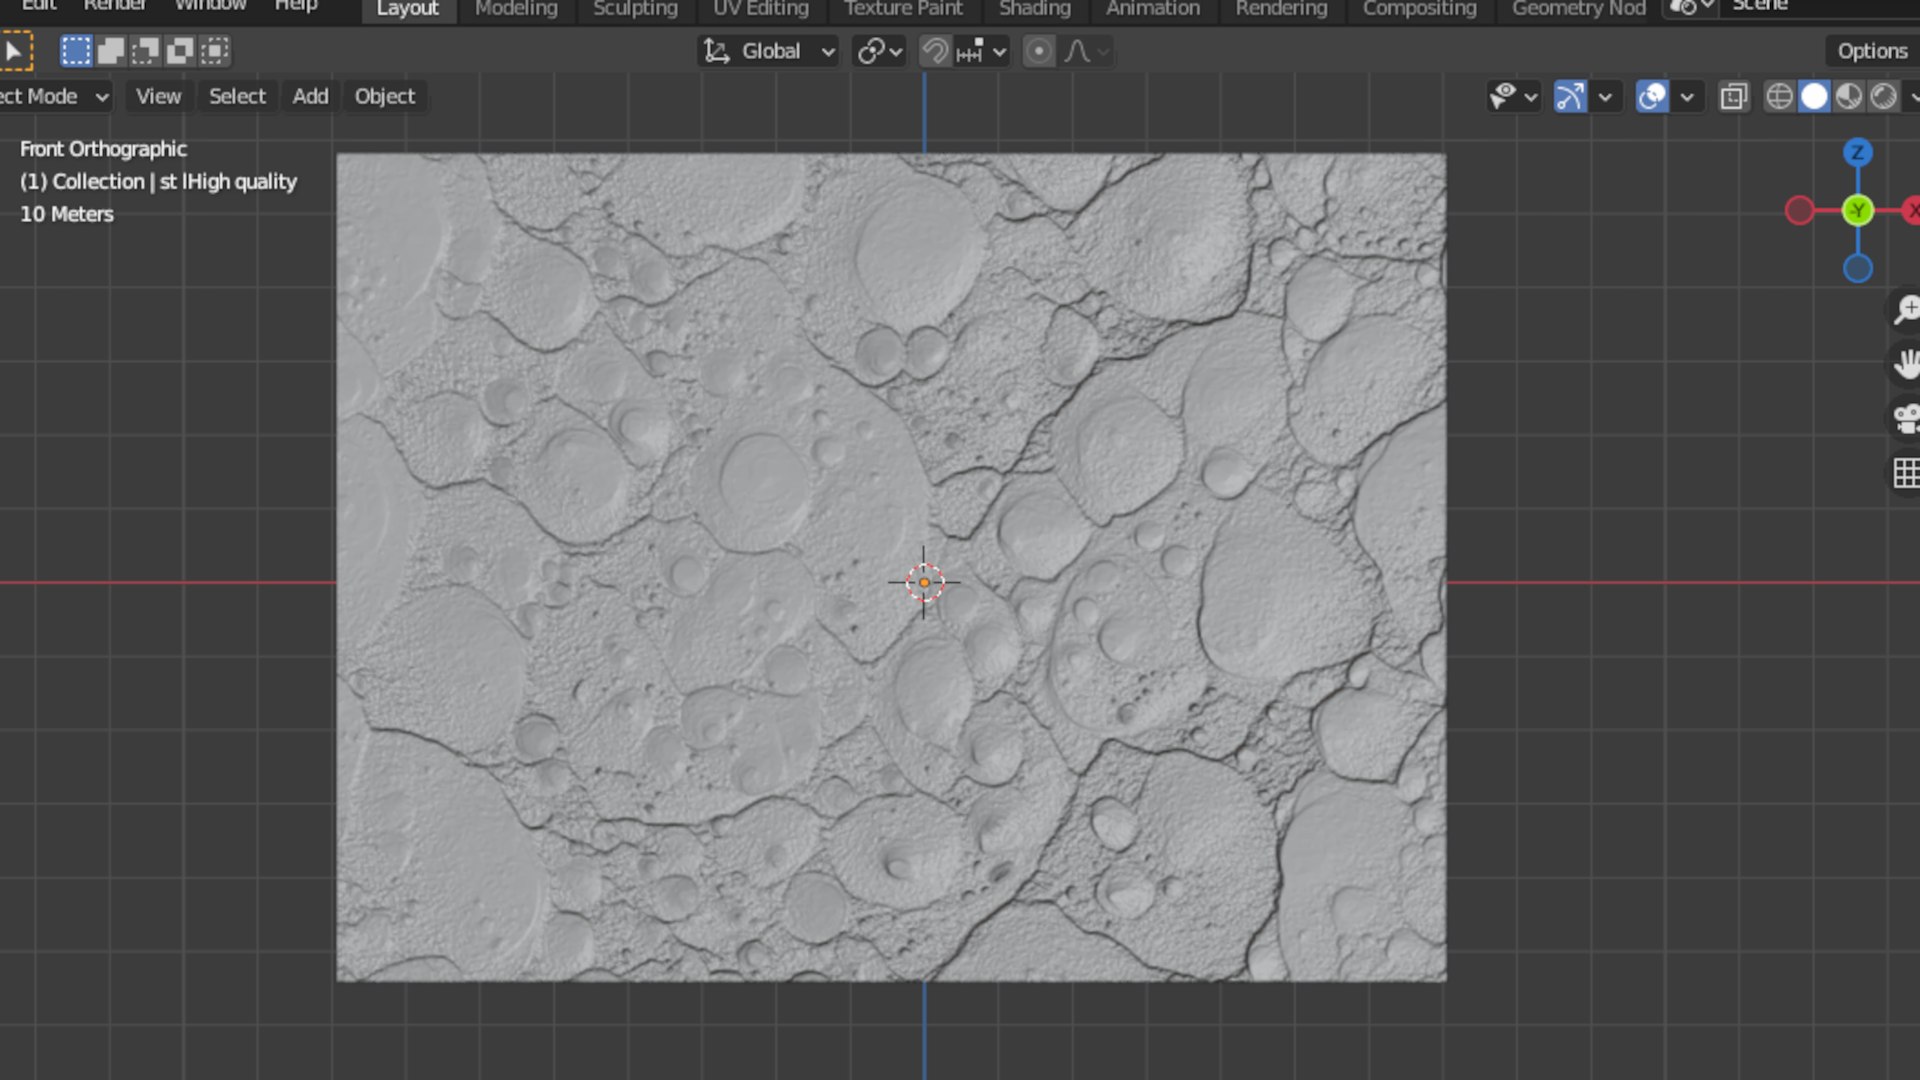This screenshot has height=1080, width=1920.
Task: Open selectability and visibility eye icon
Action: pos(1512,97)
